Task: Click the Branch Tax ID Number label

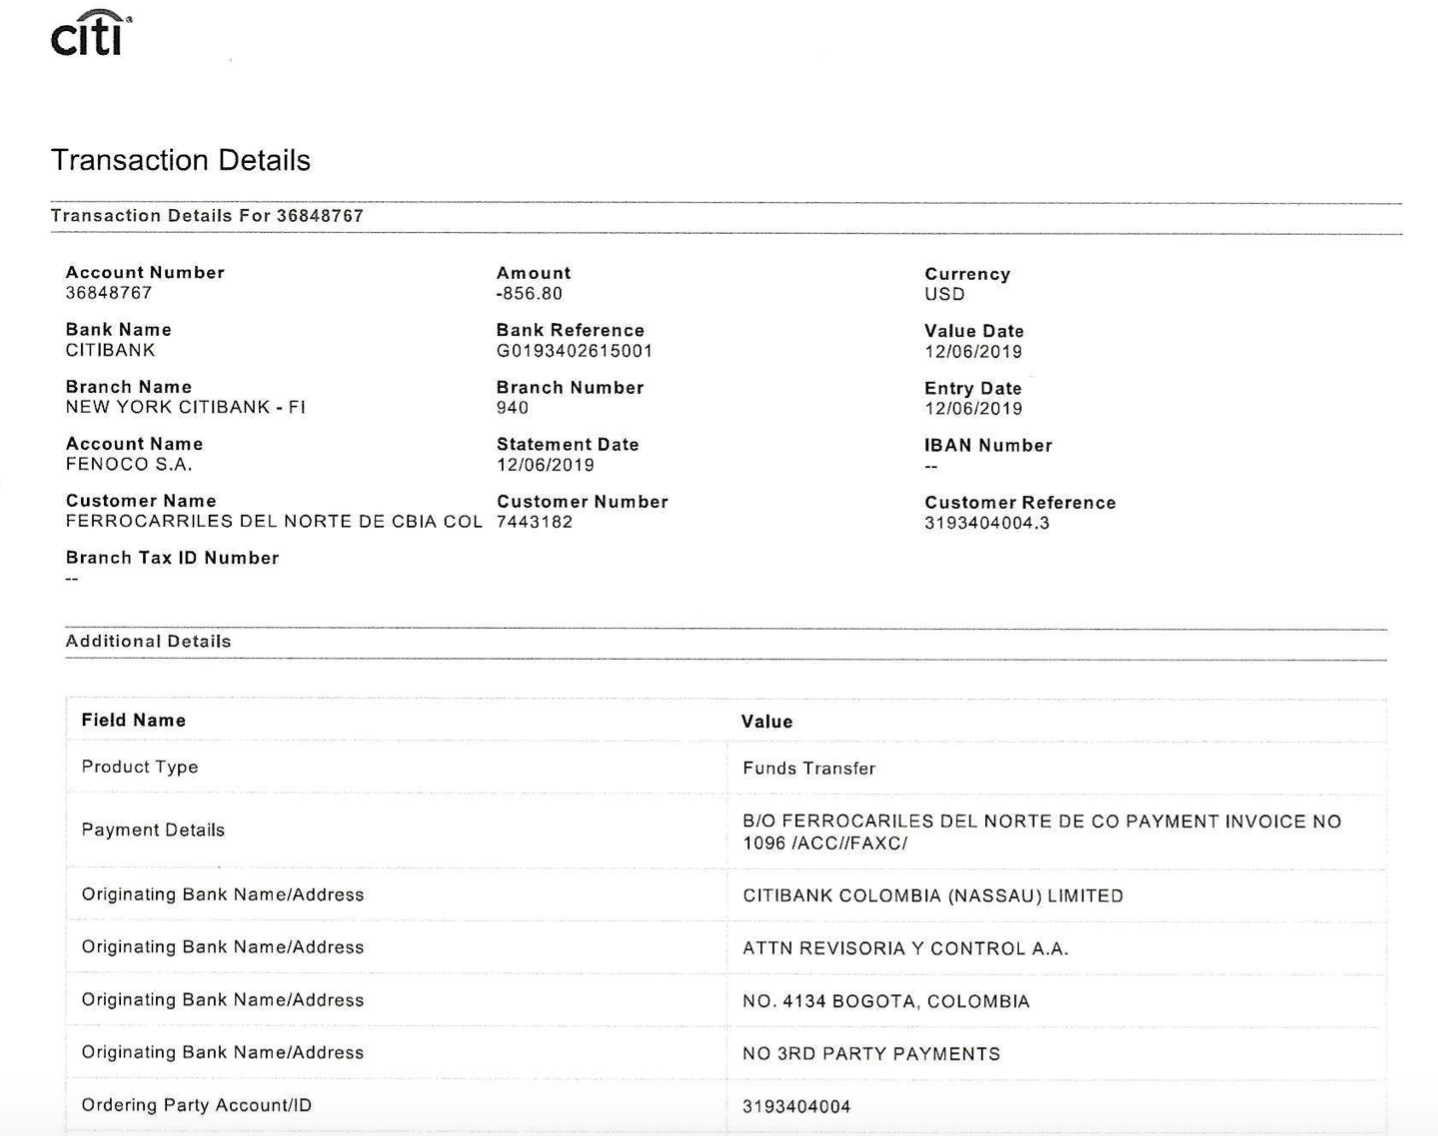Action: tap(173, 558)
